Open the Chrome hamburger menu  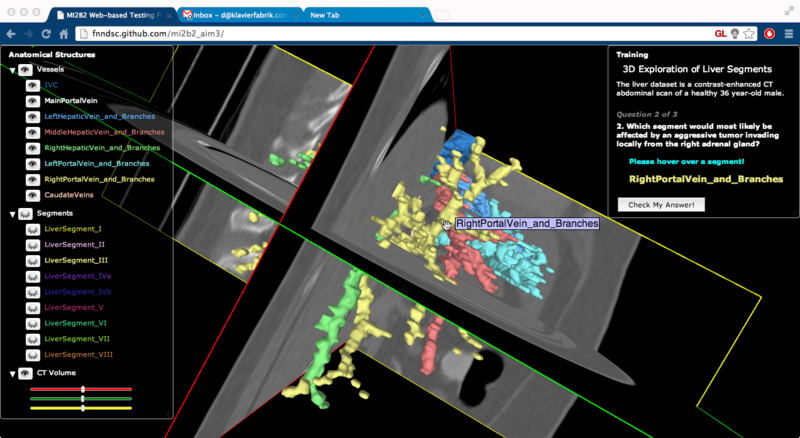pyautogui.click(x=788, y=33)
